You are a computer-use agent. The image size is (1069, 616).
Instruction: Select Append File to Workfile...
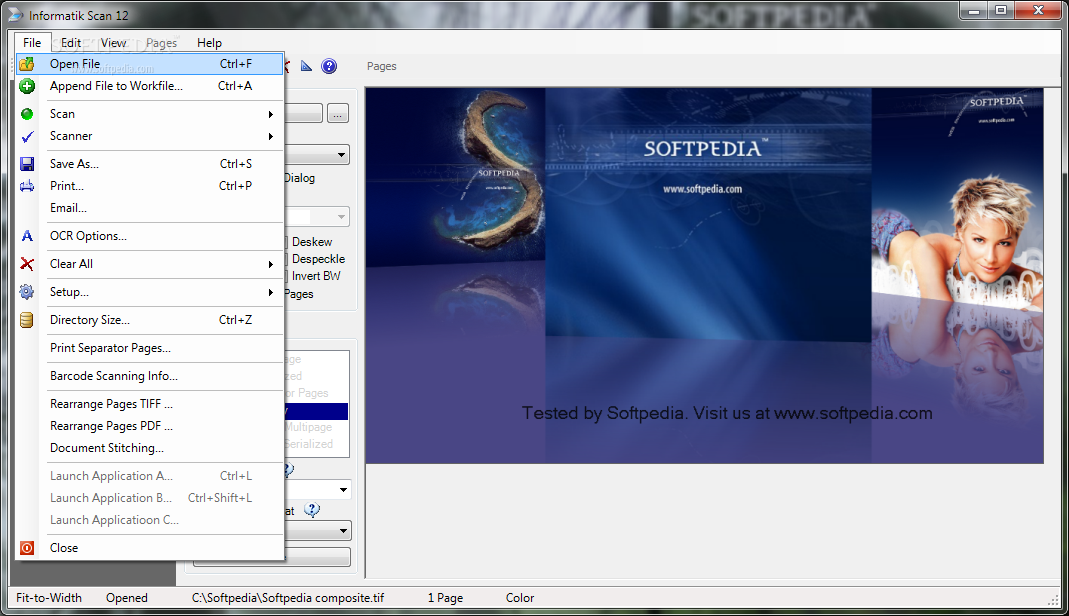tap(149, 86)
